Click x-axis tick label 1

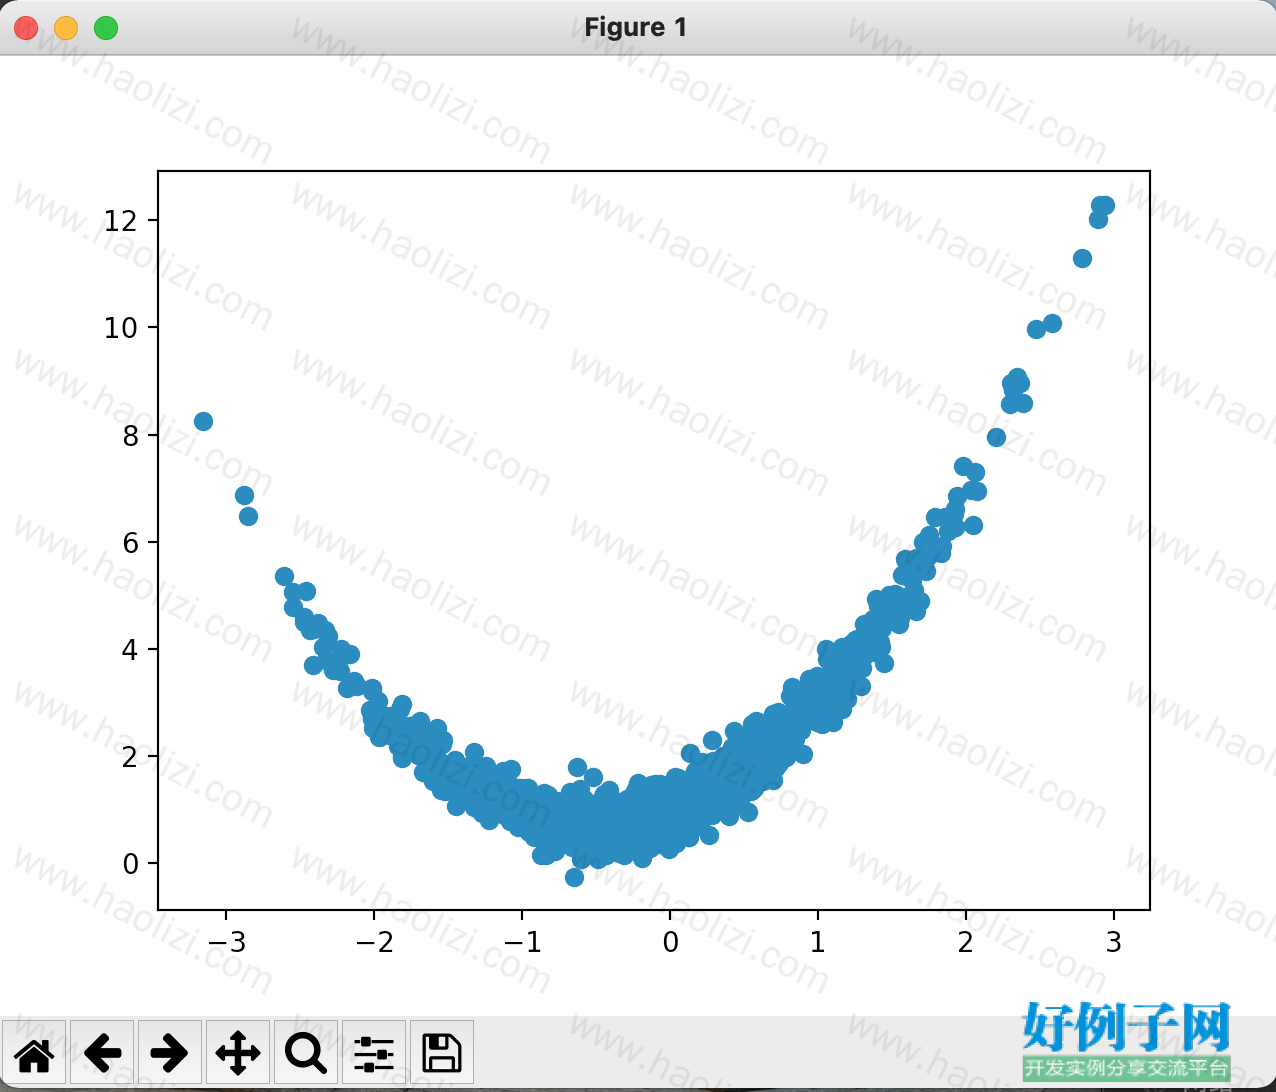818,942
